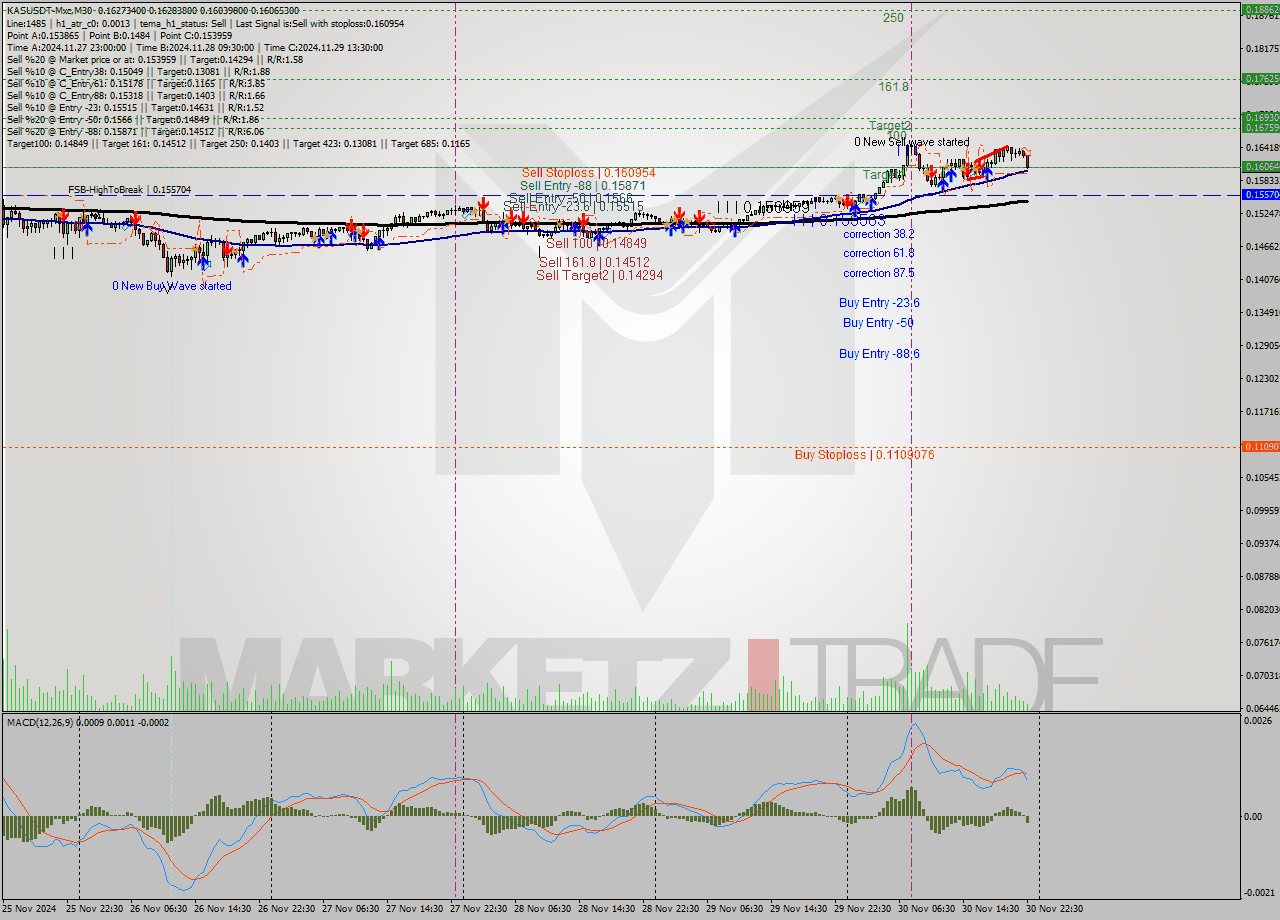Screen dimensions: 1280x920
Task: Click the 'Buy Entry -88.6' label
Action: tap(879, 354)
